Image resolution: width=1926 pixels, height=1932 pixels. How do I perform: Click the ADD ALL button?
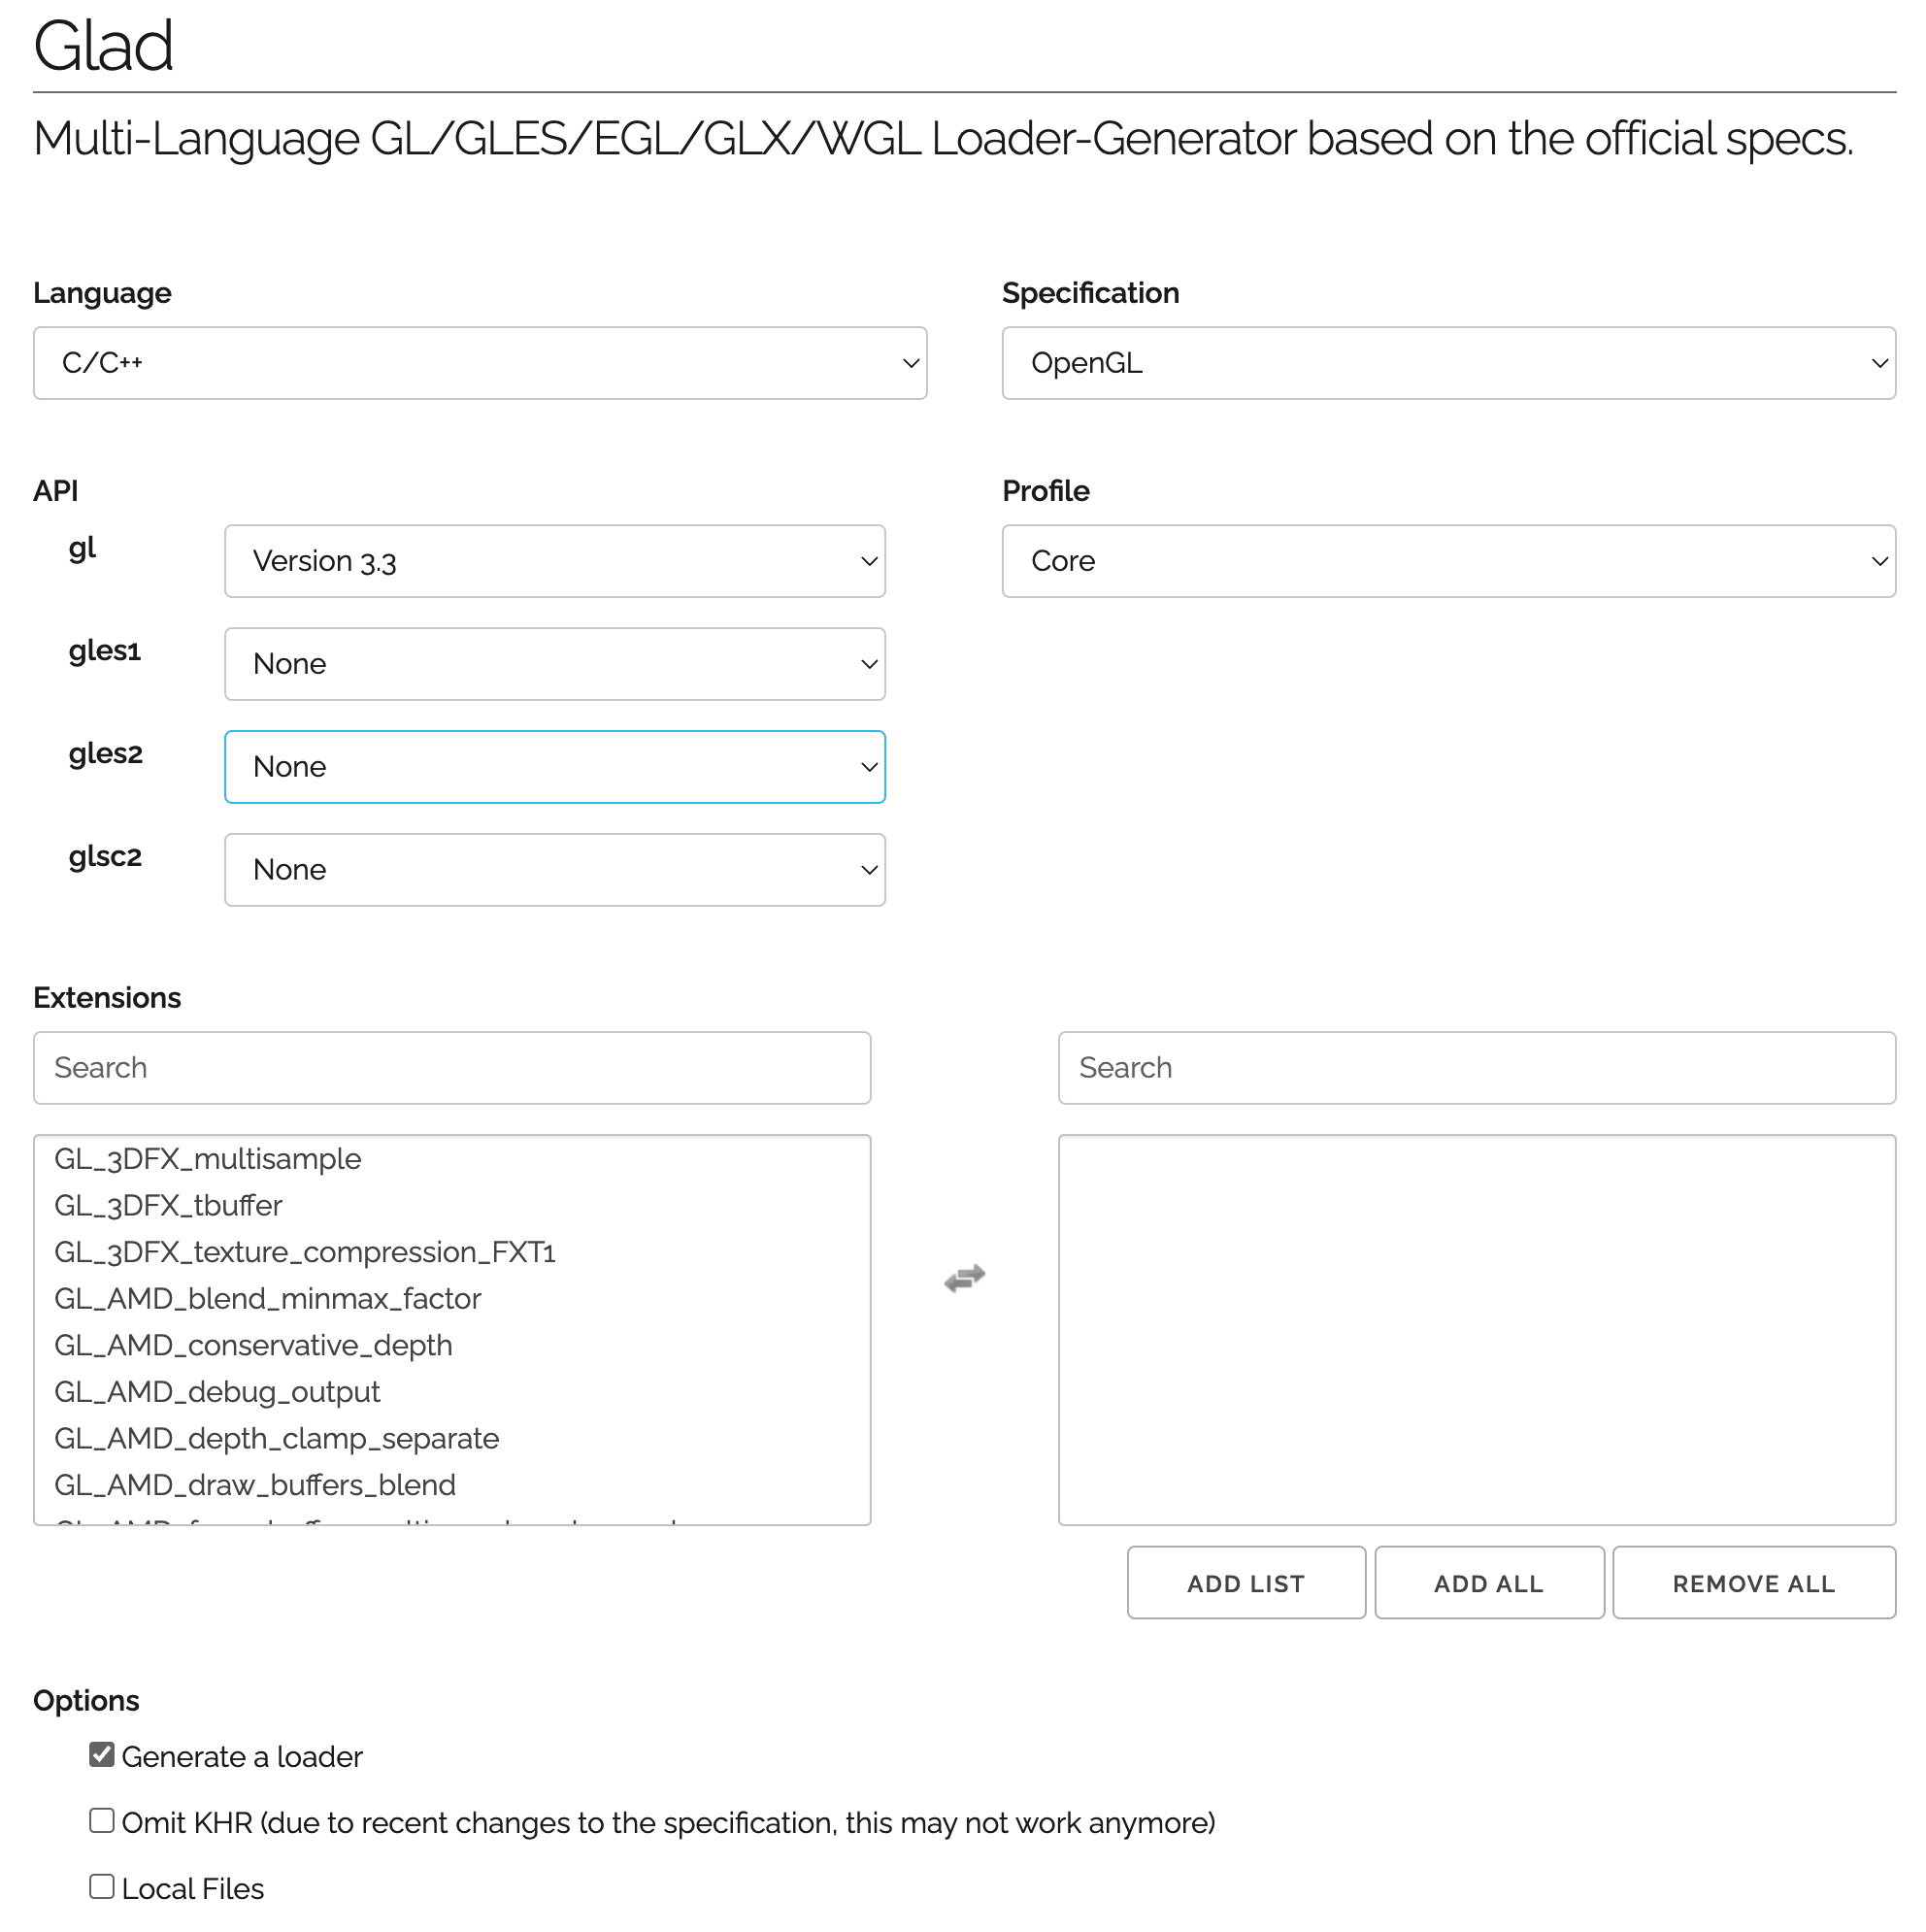coord(1489,1583)
